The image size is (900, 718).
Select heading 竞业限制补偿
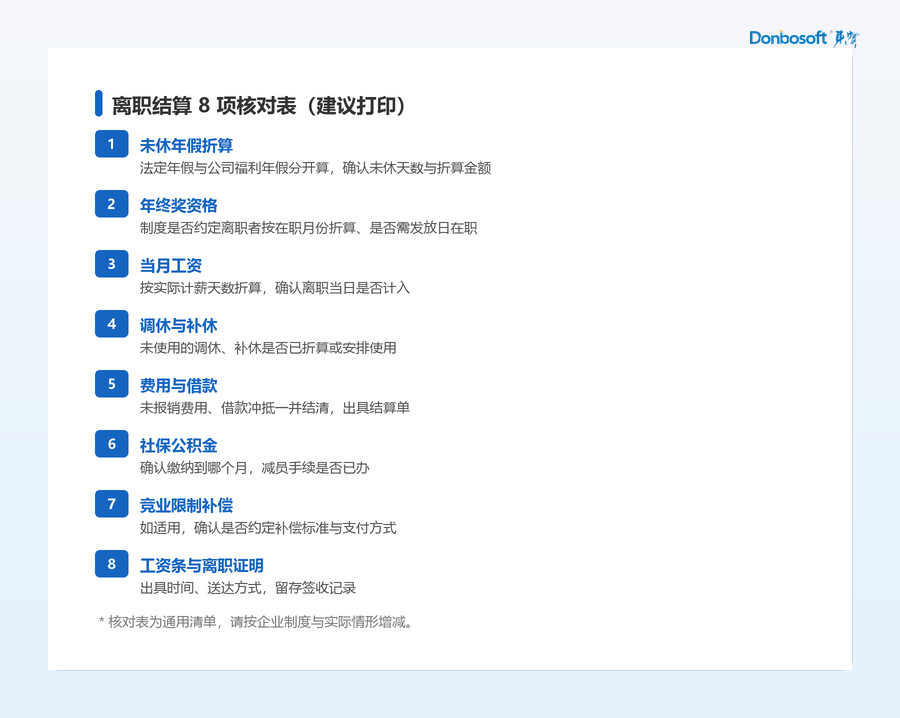[x=187, y=506]
